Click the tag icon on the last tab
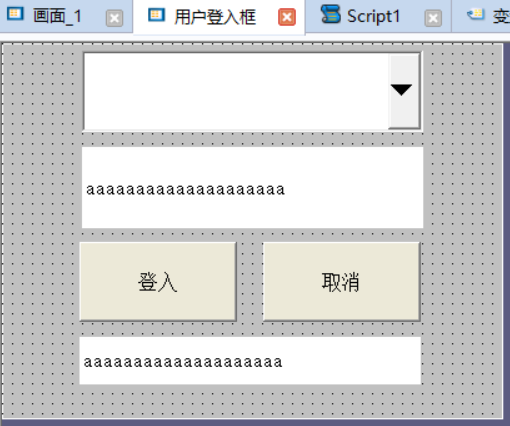This screenshot has width=510, height=426. pyautogui.click(x=475, y=14)
